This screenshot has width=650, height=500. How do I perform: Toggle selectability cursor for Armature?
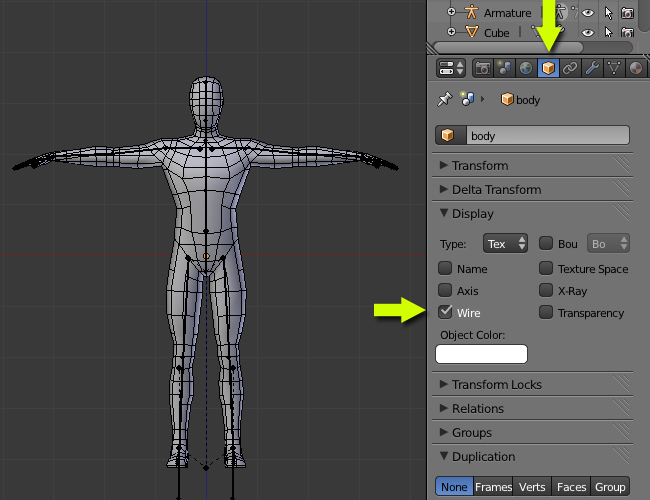pyautogui.click(x=608, y=13)
